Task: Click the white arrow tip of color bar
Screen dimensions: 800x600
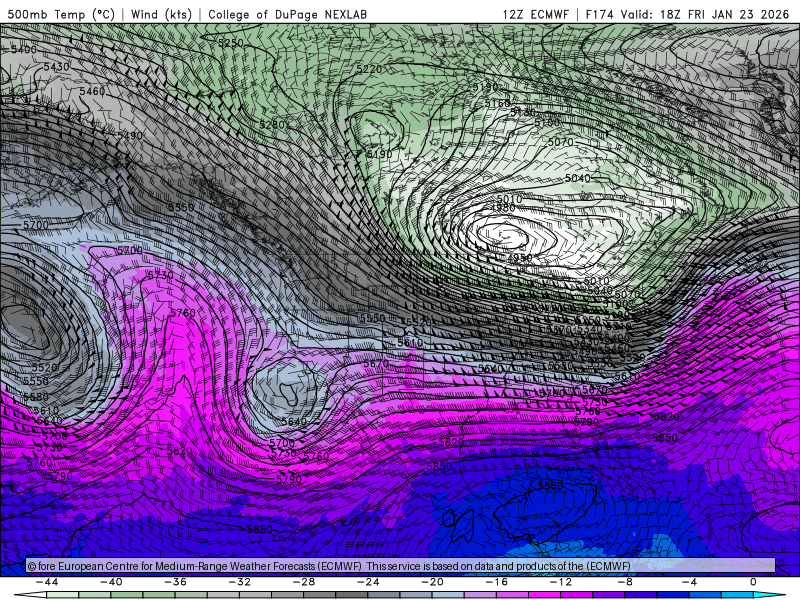Action: click(31, 595)
